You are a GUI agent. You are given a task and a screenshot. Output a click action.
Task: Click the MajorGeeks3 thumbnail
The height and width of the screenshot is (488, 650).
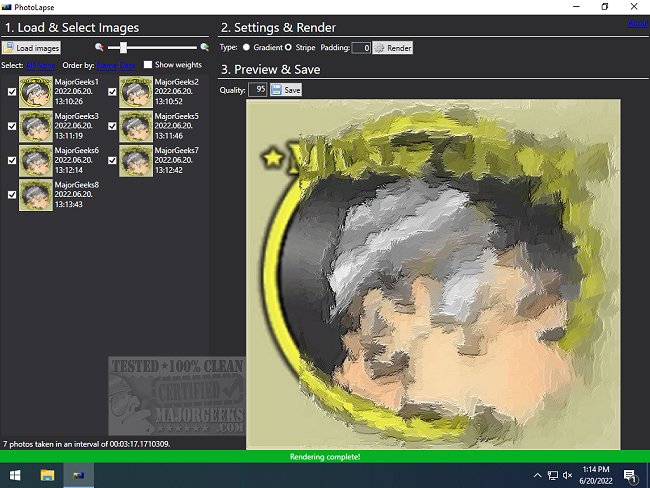tap(36, 126)
